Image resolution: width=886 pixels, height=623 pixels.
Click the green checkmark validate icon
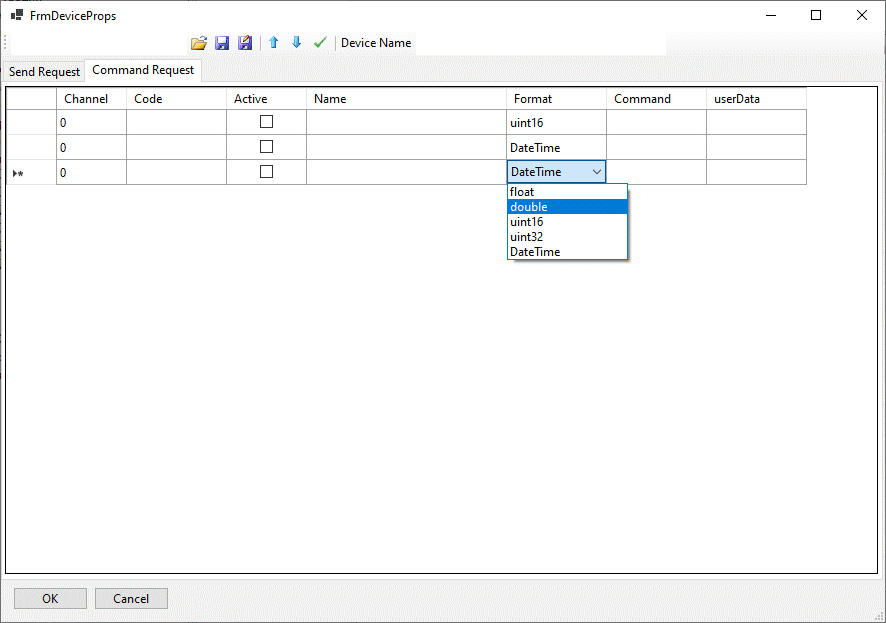coord(320,42)
